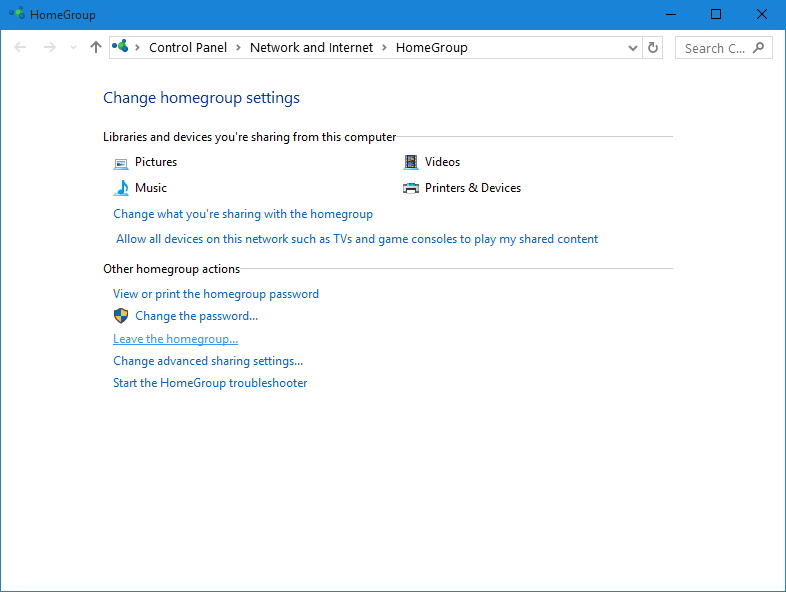Expand chevron after Control Panel

(239, 48)
